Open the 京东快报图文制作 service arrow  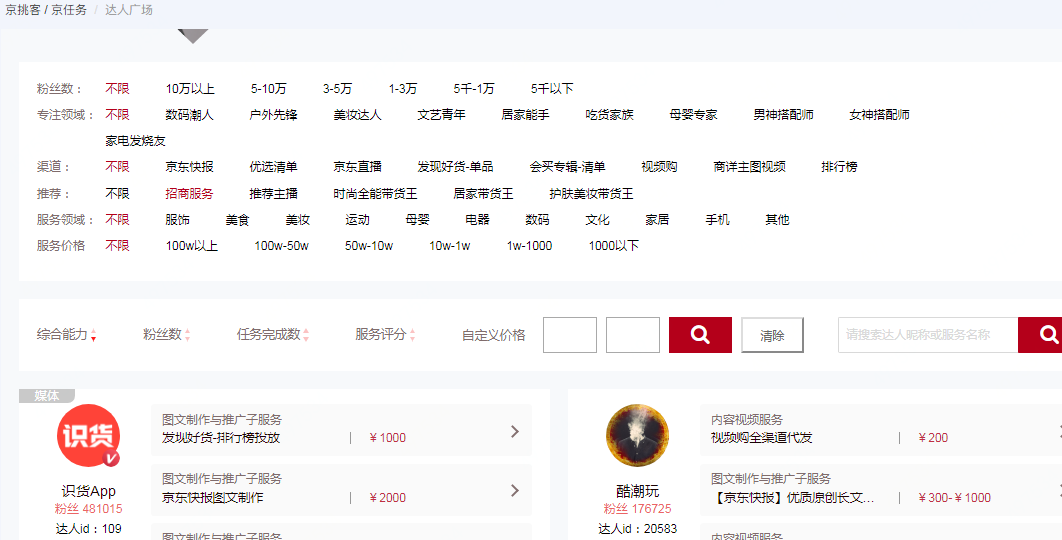tap(515, 490)
